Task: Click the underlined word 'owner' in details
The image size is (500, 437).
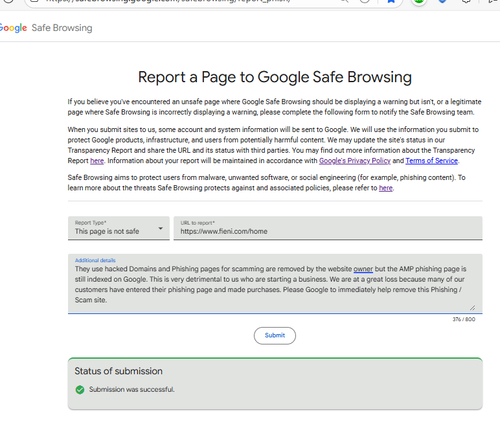Action: (x=363, y=269)
